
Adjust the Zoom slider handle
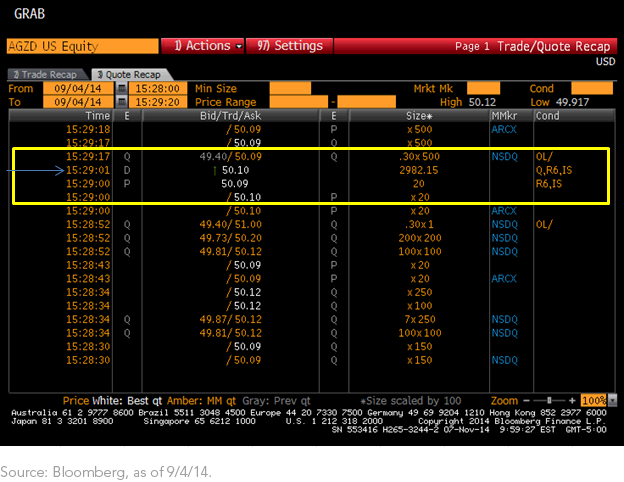(549, 400)
